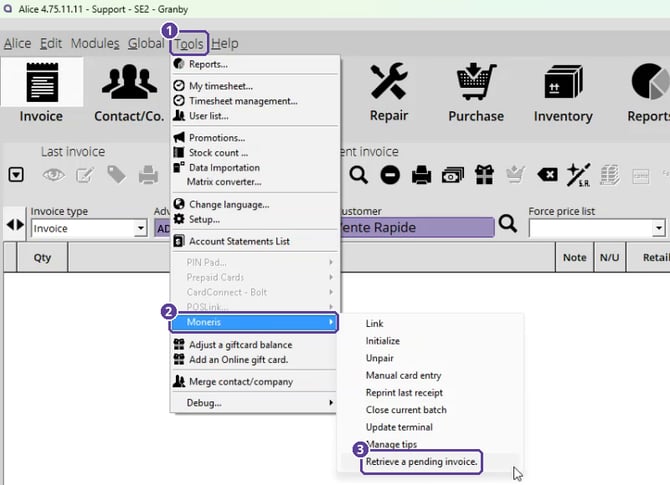Image resolution: width=670 pixels, height=485 pixels.
Task: Expand the Debug submenu
Action: click(255, 403)
